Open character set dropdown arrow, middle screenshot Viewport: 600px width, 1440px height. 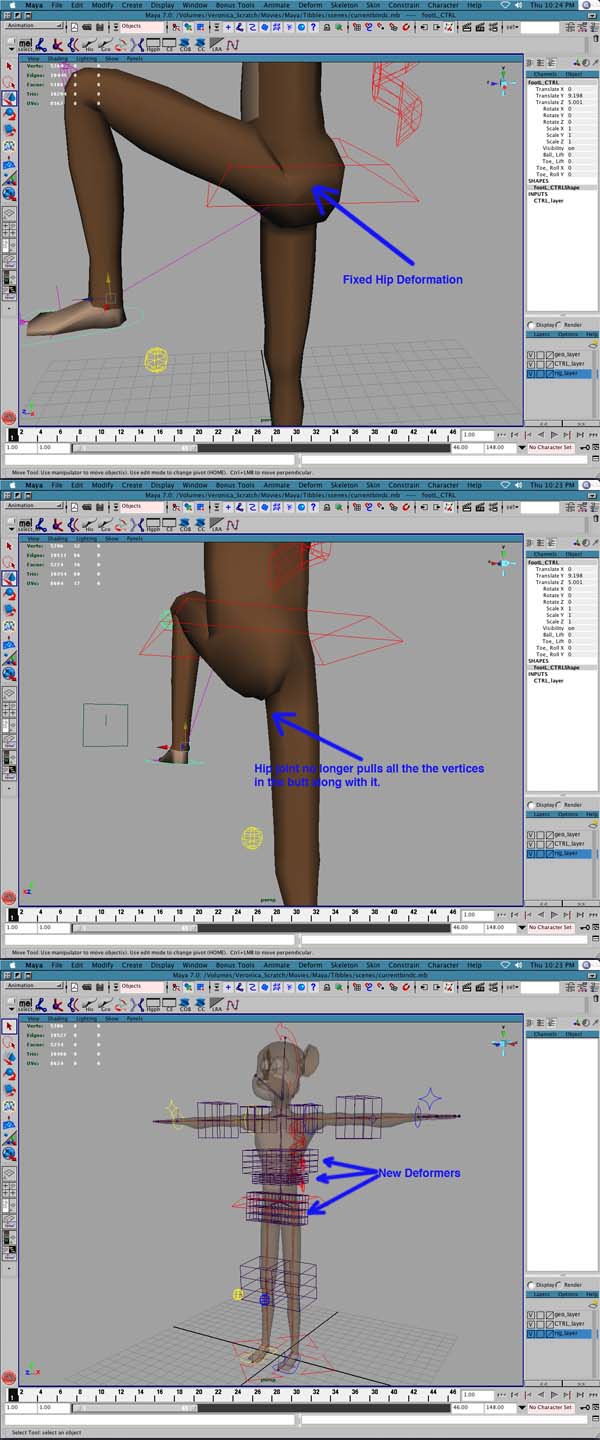pos(523,927)
